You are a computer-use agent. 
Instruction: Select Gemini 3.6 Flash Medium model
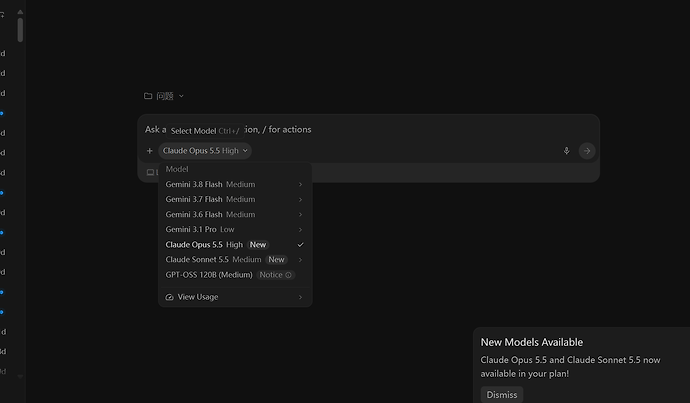(235, 214)
